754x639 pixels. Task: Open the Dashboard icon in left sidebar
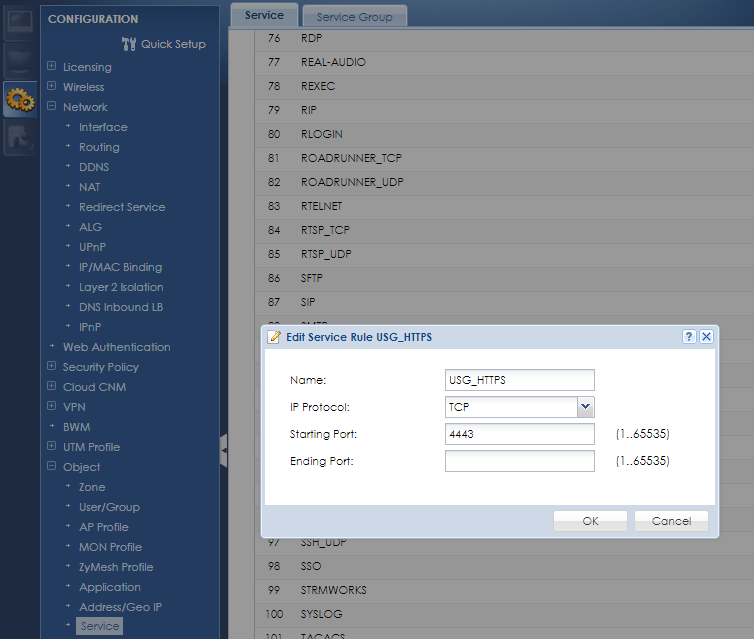point(20,21)
